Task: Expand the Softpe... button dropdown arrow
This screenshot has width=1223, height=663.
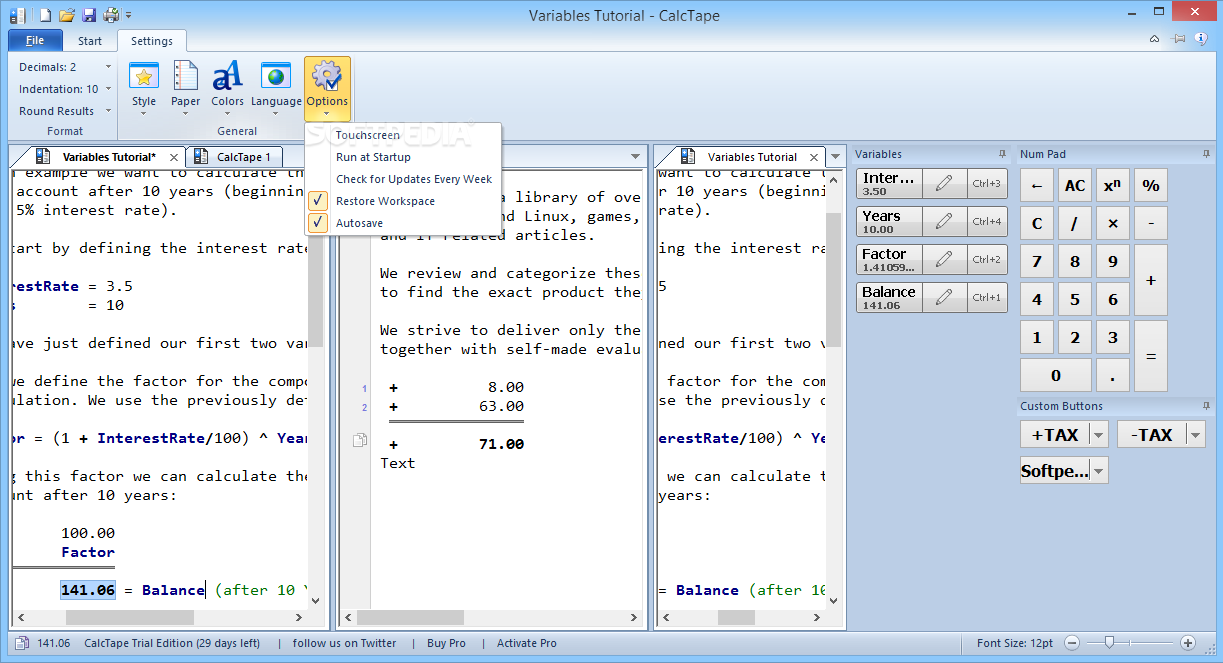Action: point(1099,470)
